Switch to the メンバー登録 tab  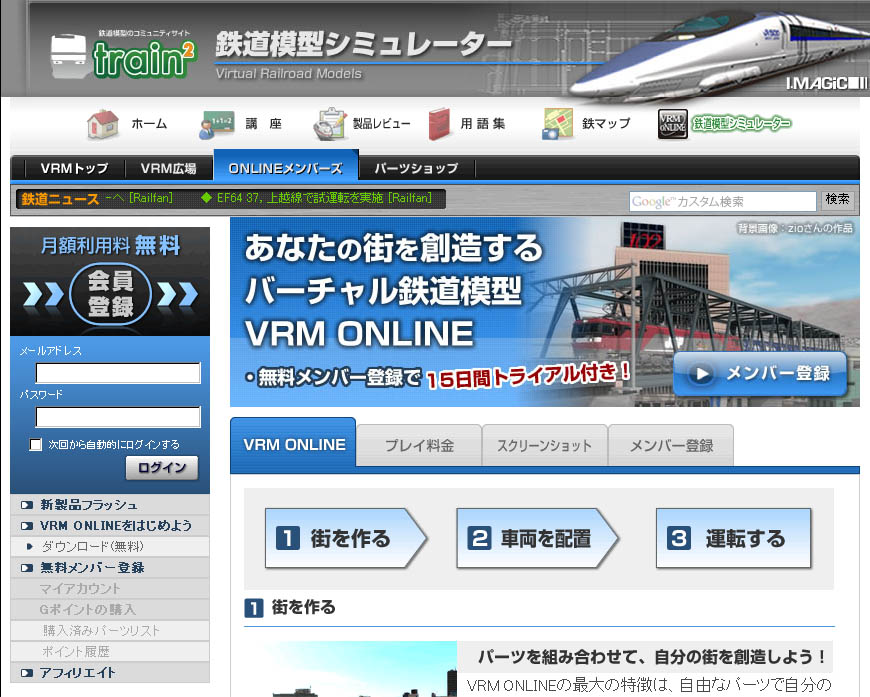click(671, 446)
